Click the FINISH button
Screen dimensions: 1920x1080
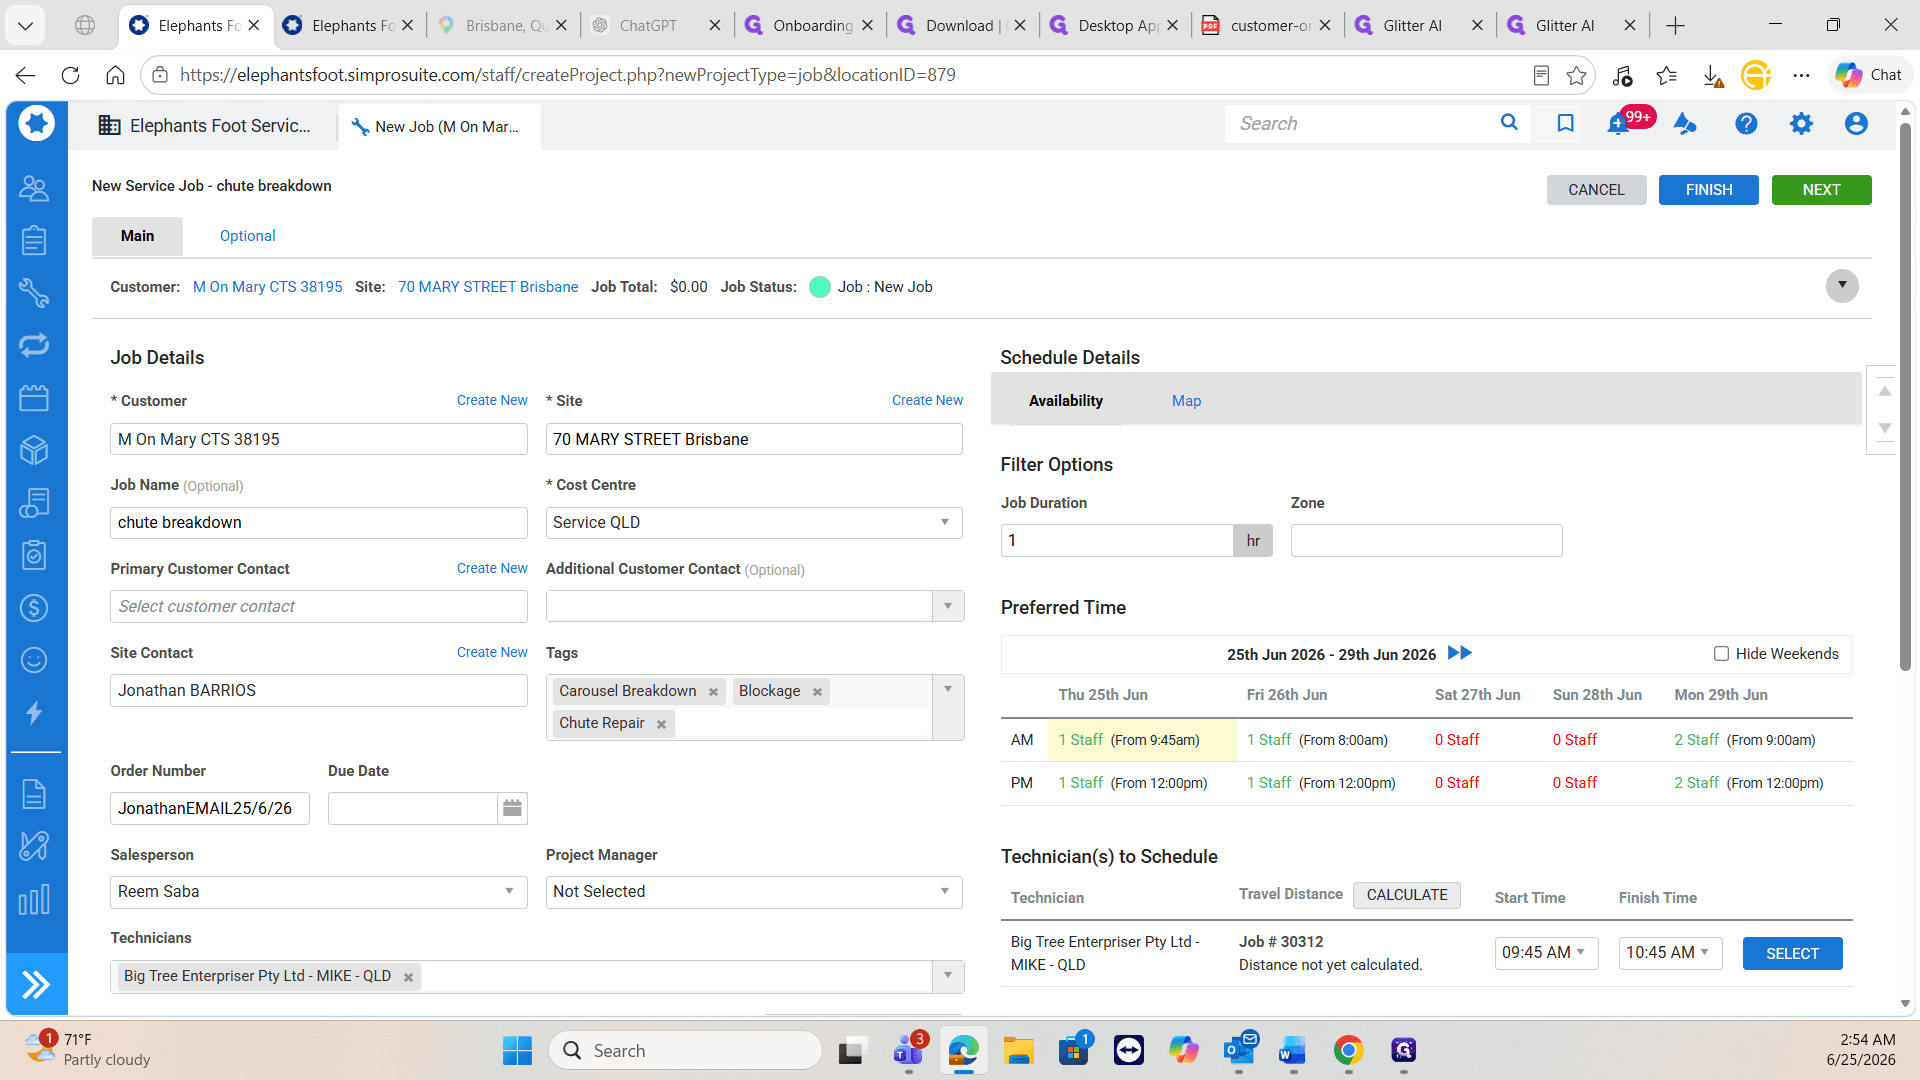tap(1708, 190)
